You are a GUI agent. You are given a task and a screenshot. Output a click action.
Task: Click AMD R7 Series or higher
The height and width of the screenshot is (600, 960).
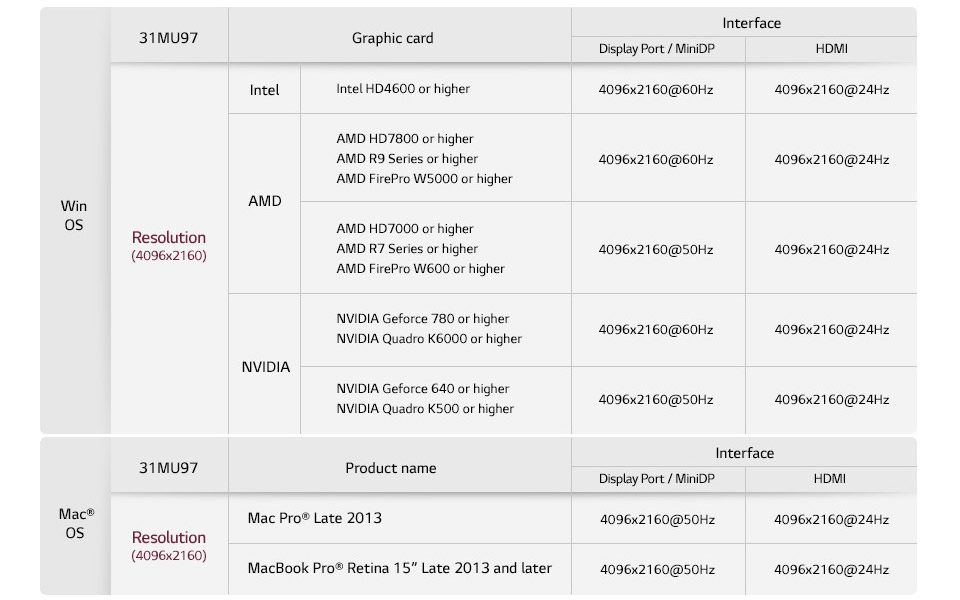[x=407, y=249]
